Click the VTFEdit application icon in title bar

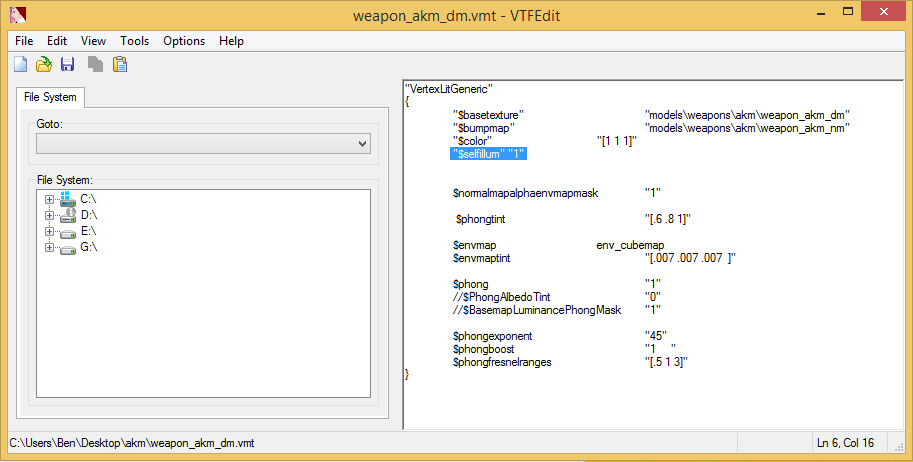click(18, 15)
